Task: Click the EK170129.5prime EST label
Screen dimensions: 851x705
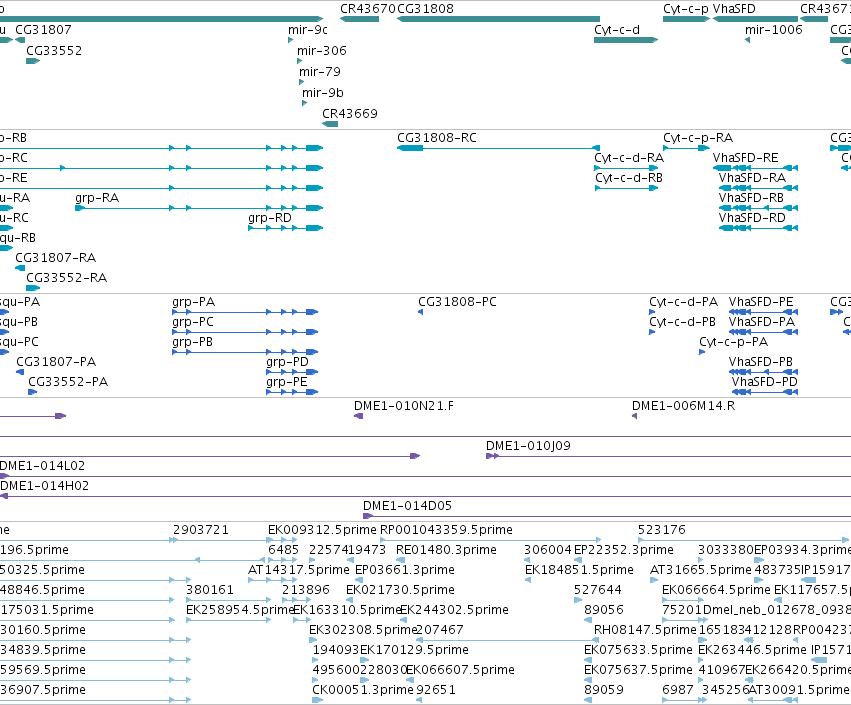Action: pyautogui.click(x=414, y=650)
